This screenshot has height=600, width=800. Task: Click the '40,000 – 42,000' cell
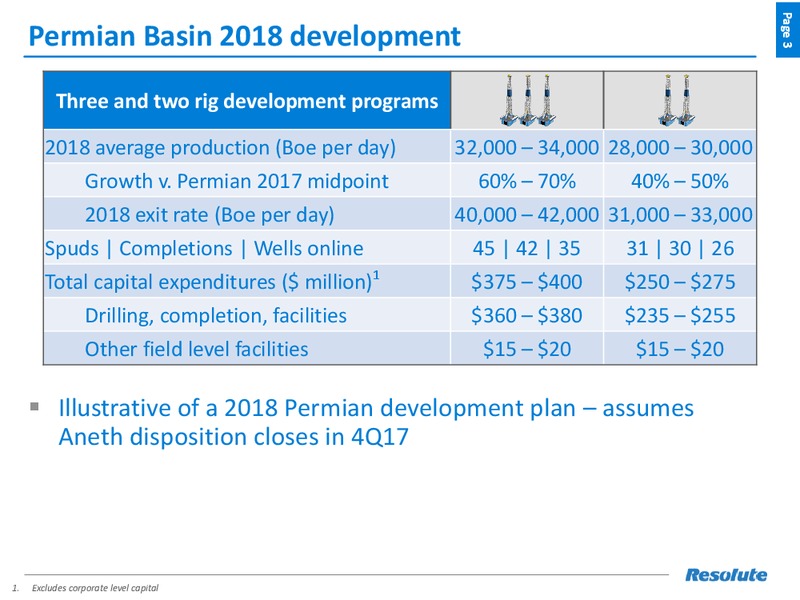(527, 215)
